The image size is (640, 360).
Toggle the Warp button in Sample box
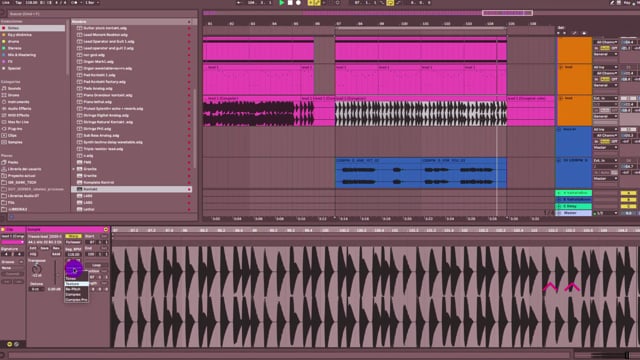[73, 236]
